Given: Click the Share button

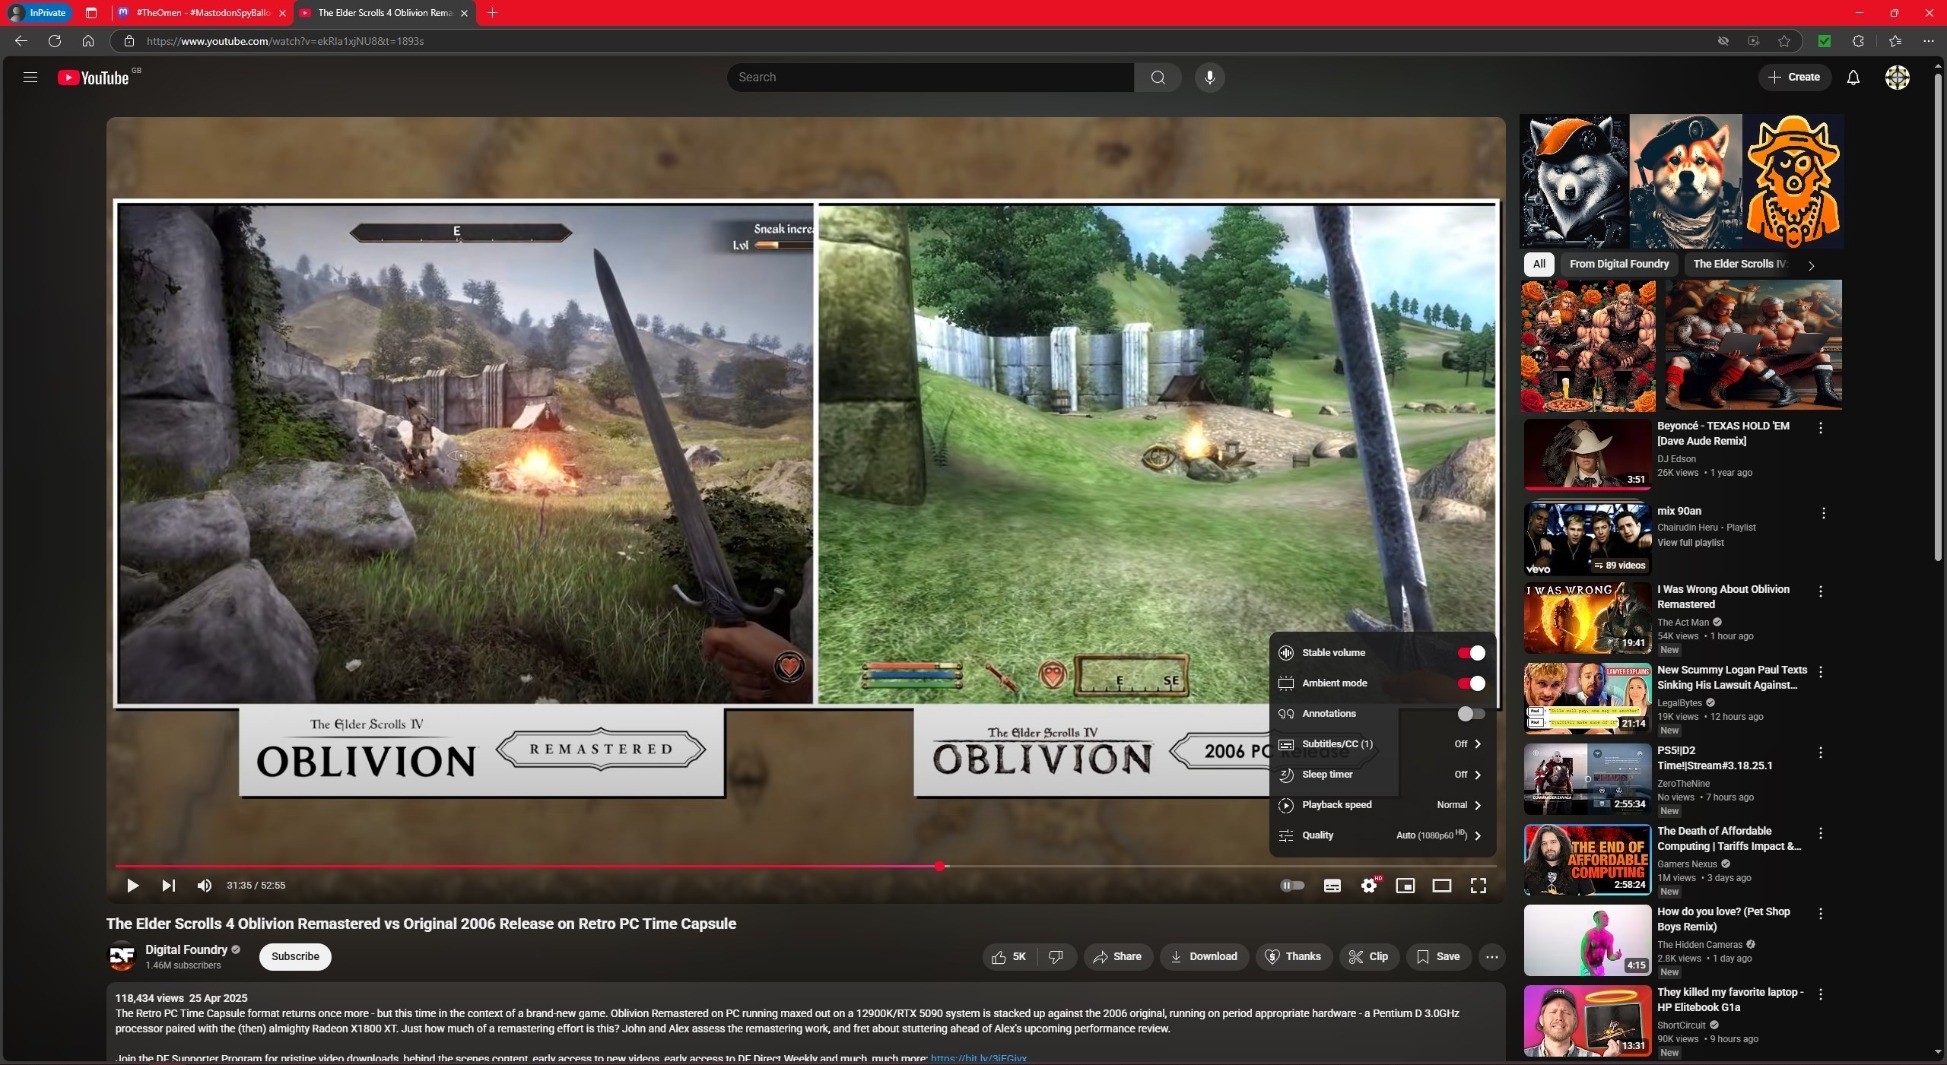Looking at the screenshot, I should click(x=1117, y=957).
